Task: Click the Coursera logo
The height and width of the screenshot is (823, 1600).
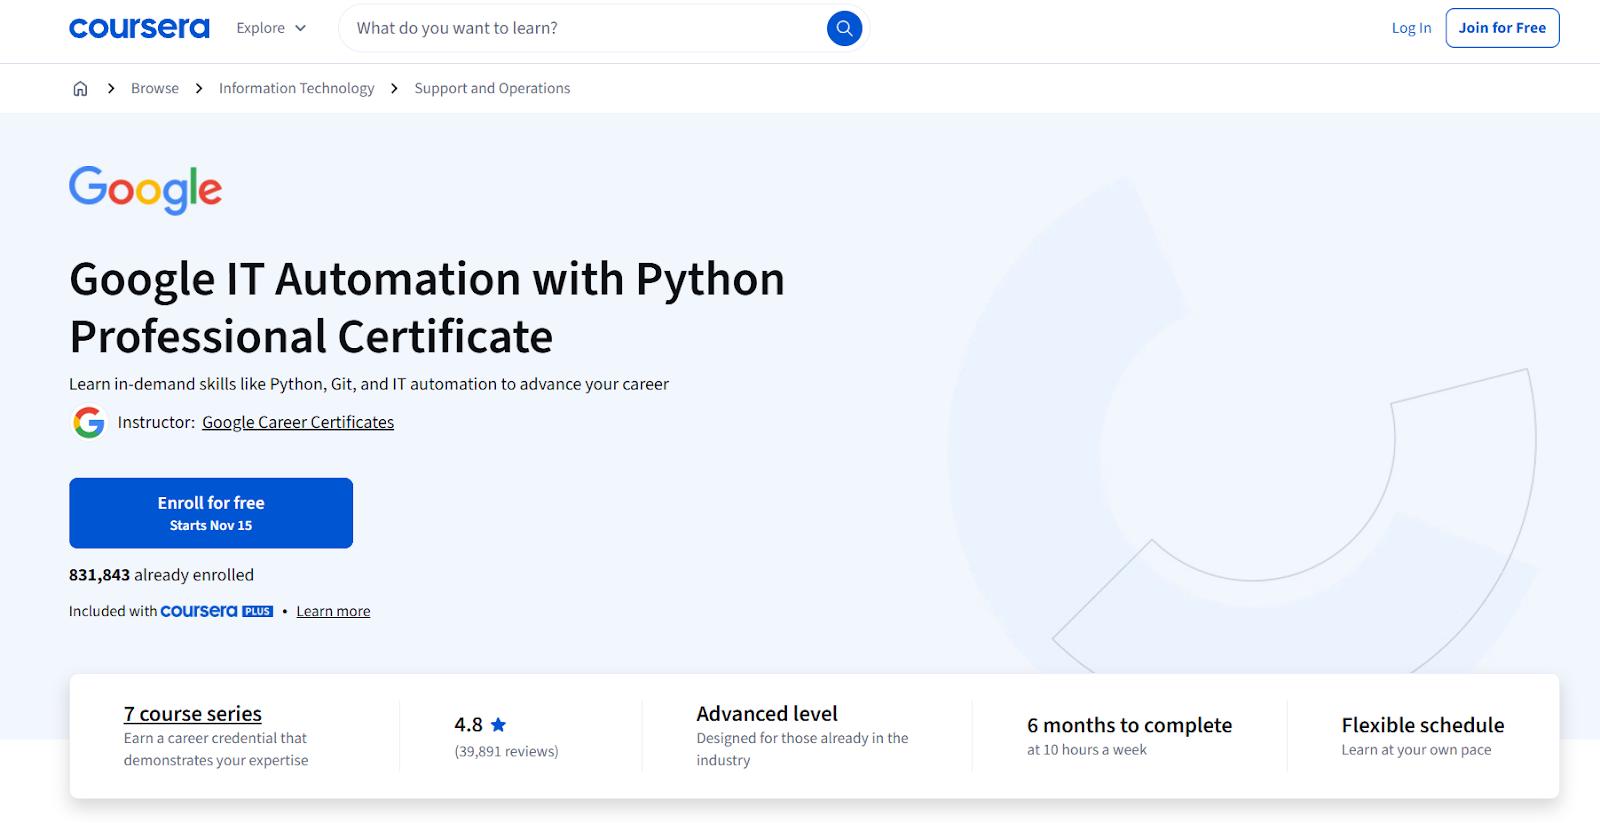Action: click(x=139, y=28)
